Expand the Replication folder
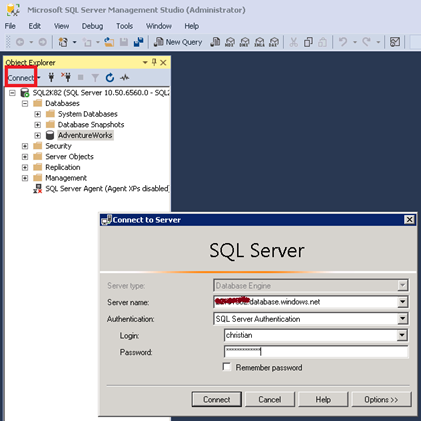Viewport: 421px width, 421px height. (x=25, y=167)
